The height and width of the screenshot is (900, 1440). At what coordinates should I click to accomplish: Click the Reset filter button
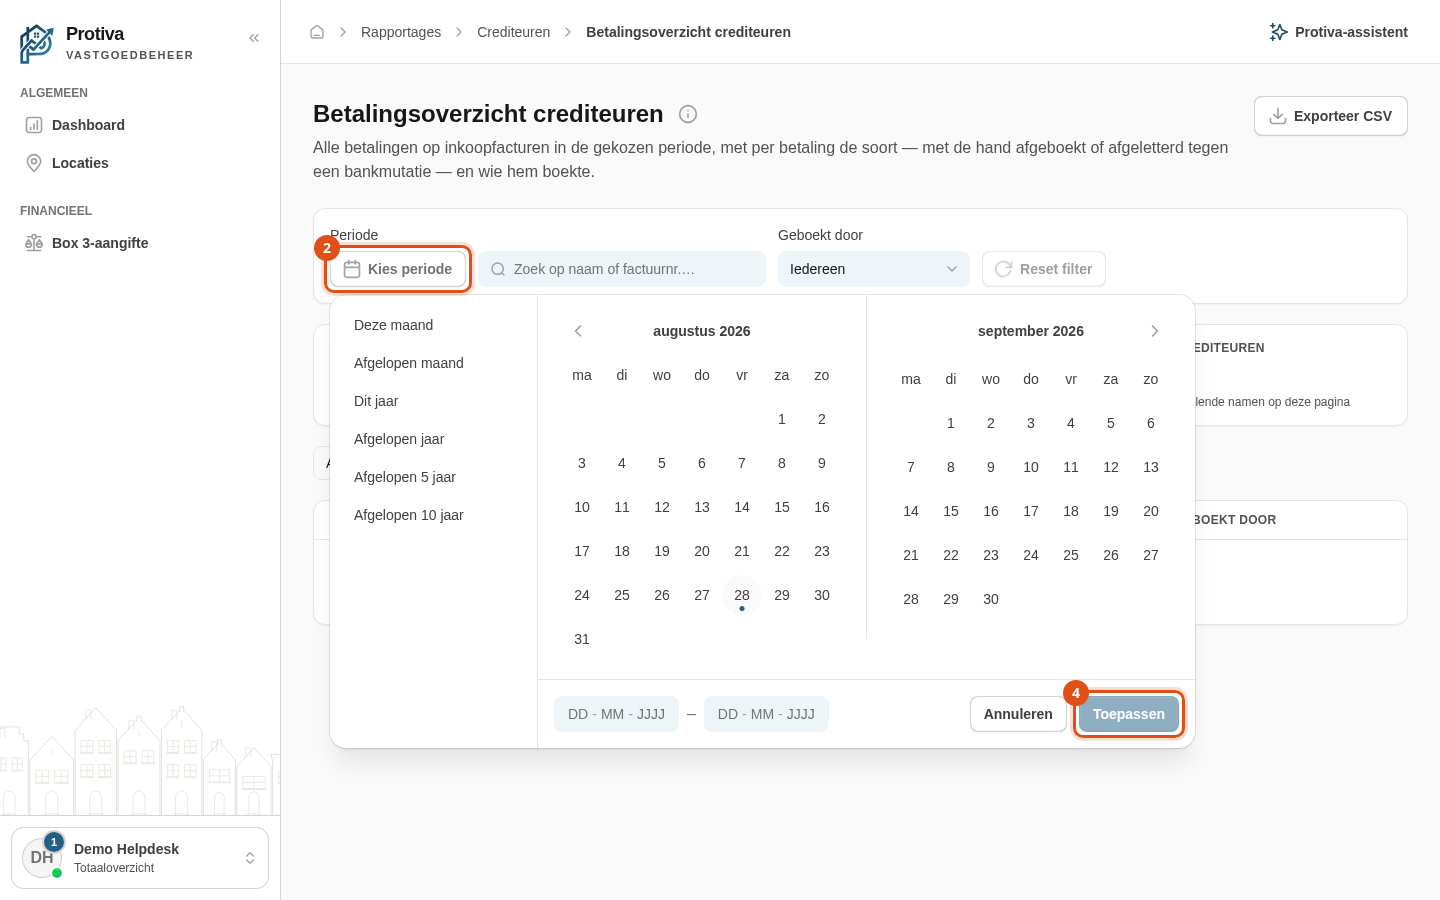pyautogui.click(x=1044, y=269)
